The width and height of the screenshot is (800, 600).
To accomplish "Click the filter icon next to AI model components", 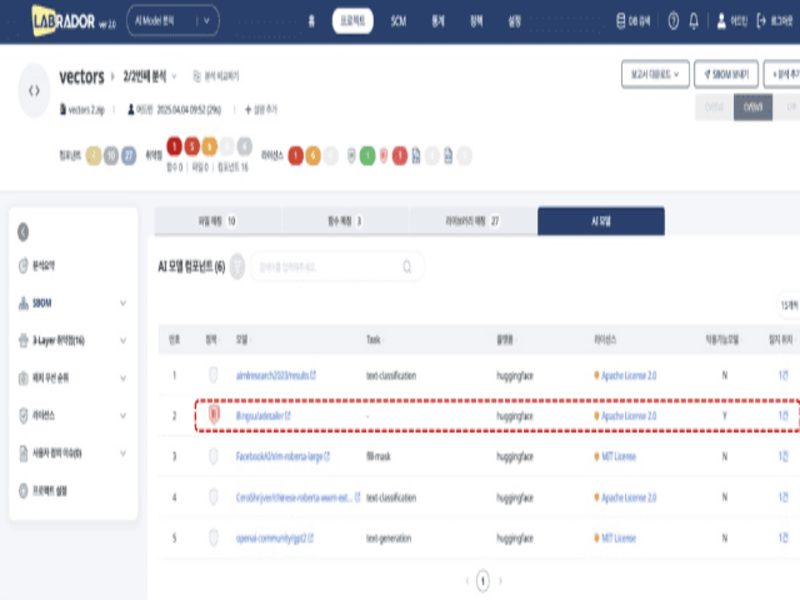I will [x=237, y=266].
